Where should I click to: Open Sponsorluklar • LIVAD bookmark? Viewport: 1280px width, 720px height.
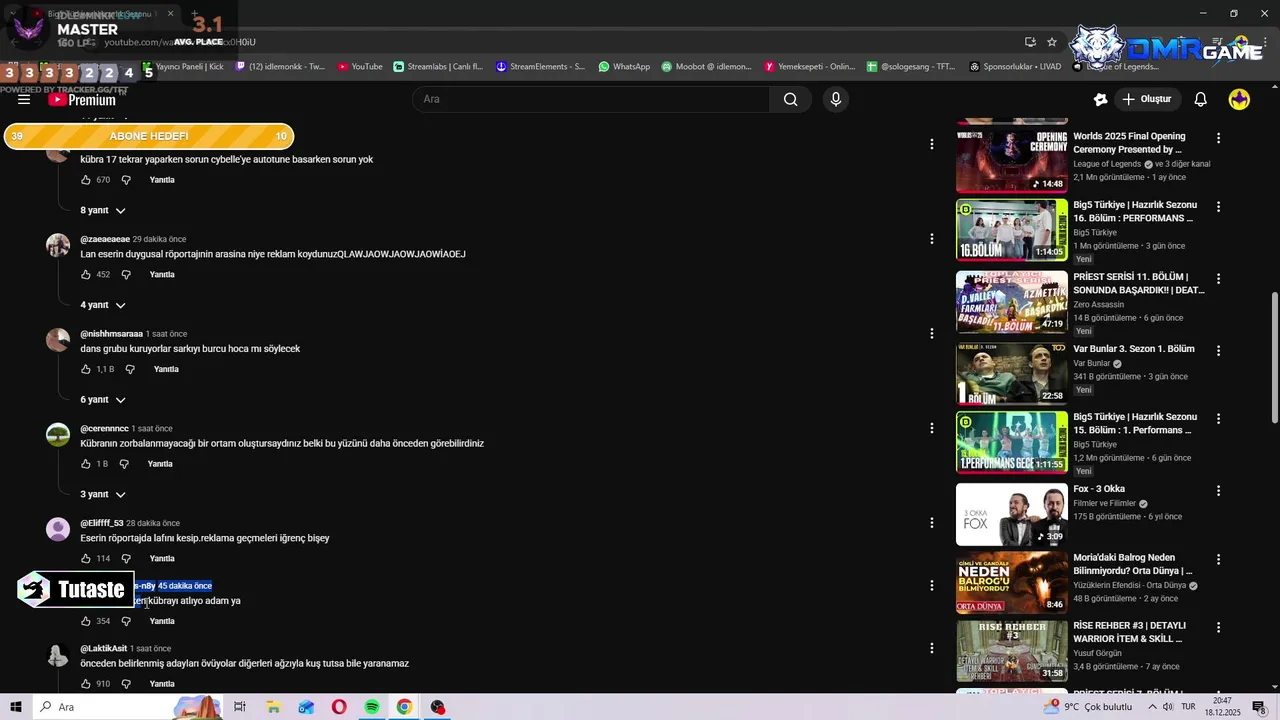click(x=1016, y=67)
